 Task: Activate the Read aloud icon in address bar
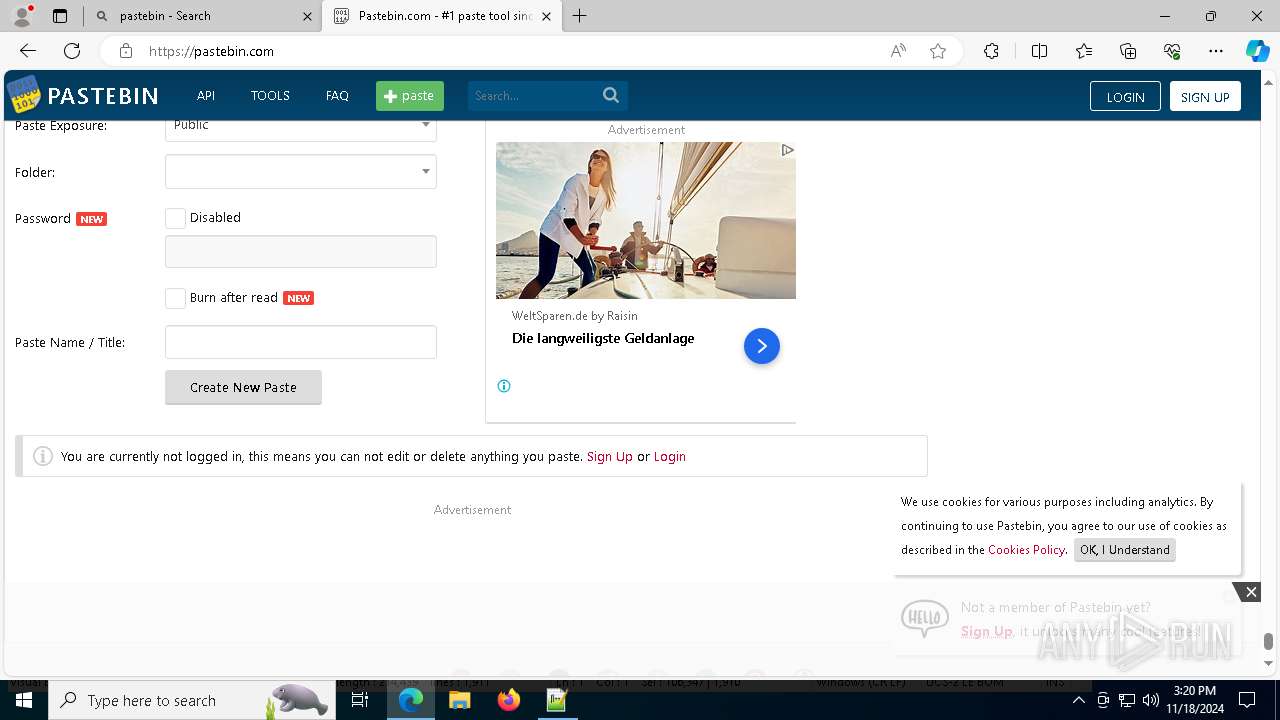[x=898, y=51]
